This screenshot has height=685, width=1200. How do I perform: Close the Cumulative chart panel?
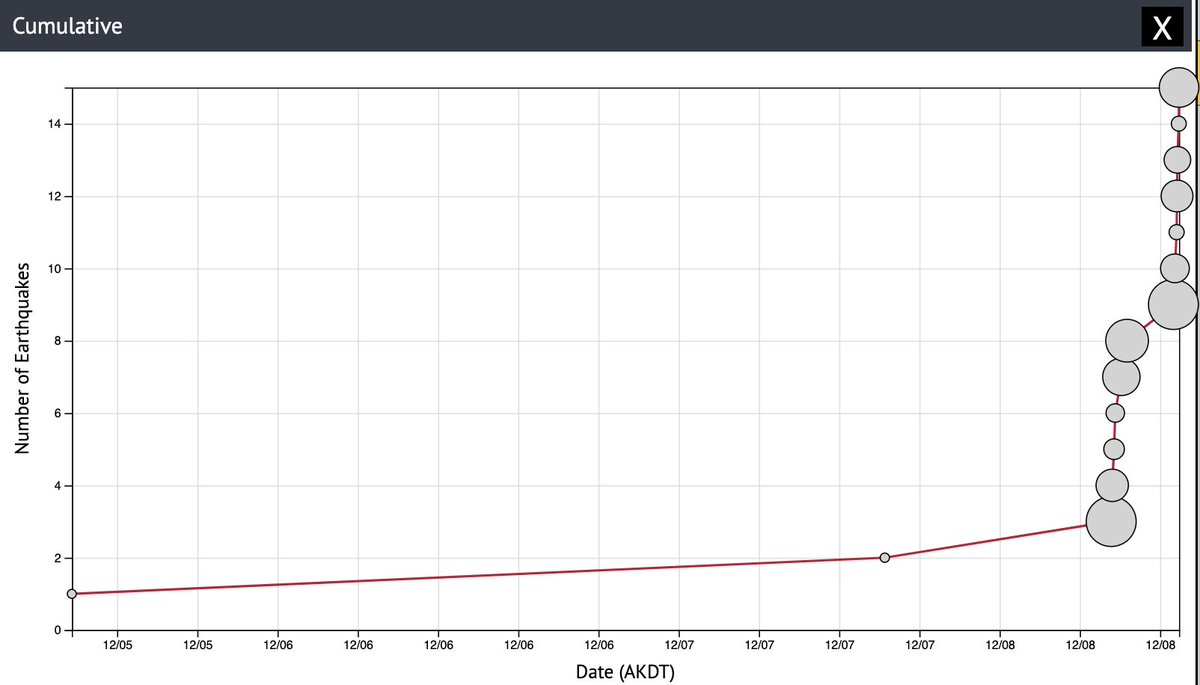pos(1161,26)
